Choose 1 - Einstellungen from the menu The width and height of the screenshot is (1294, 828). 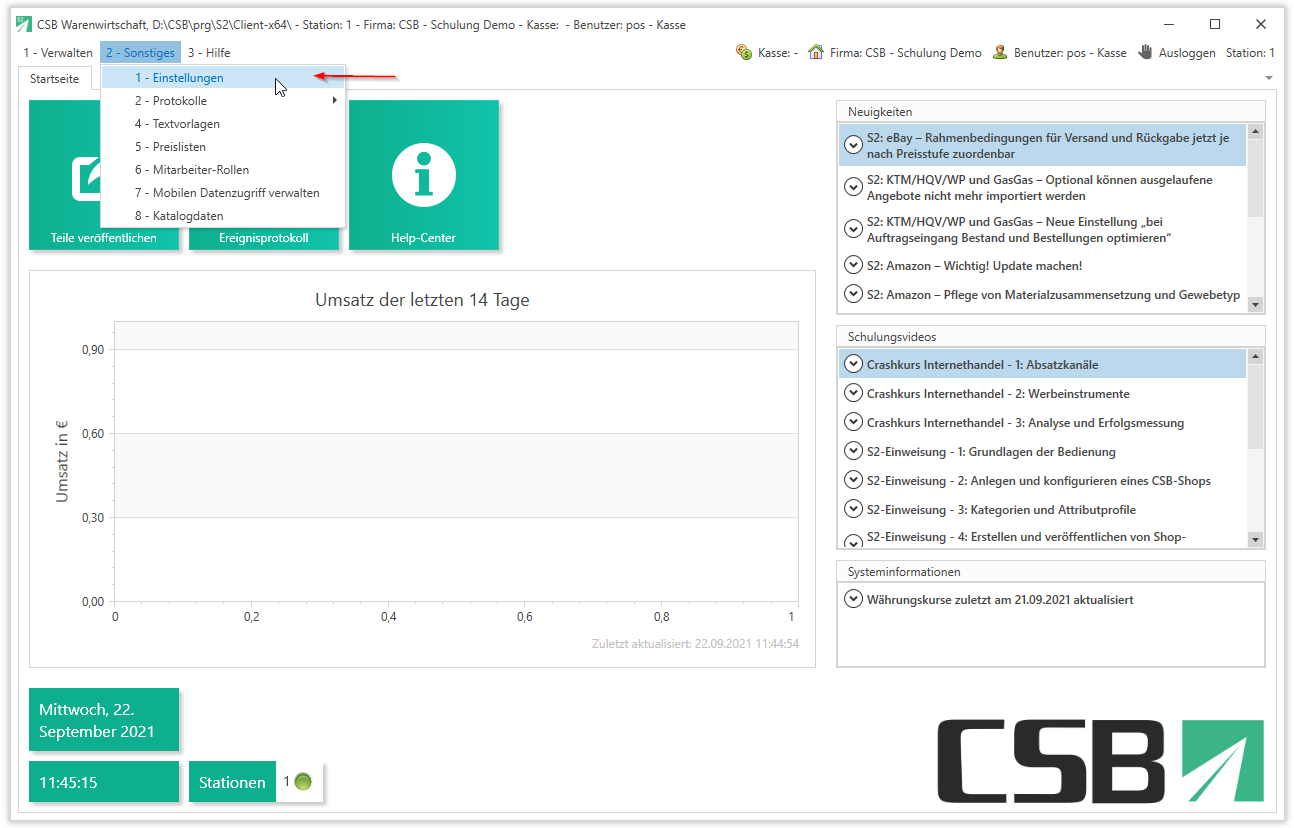(224, 78)
